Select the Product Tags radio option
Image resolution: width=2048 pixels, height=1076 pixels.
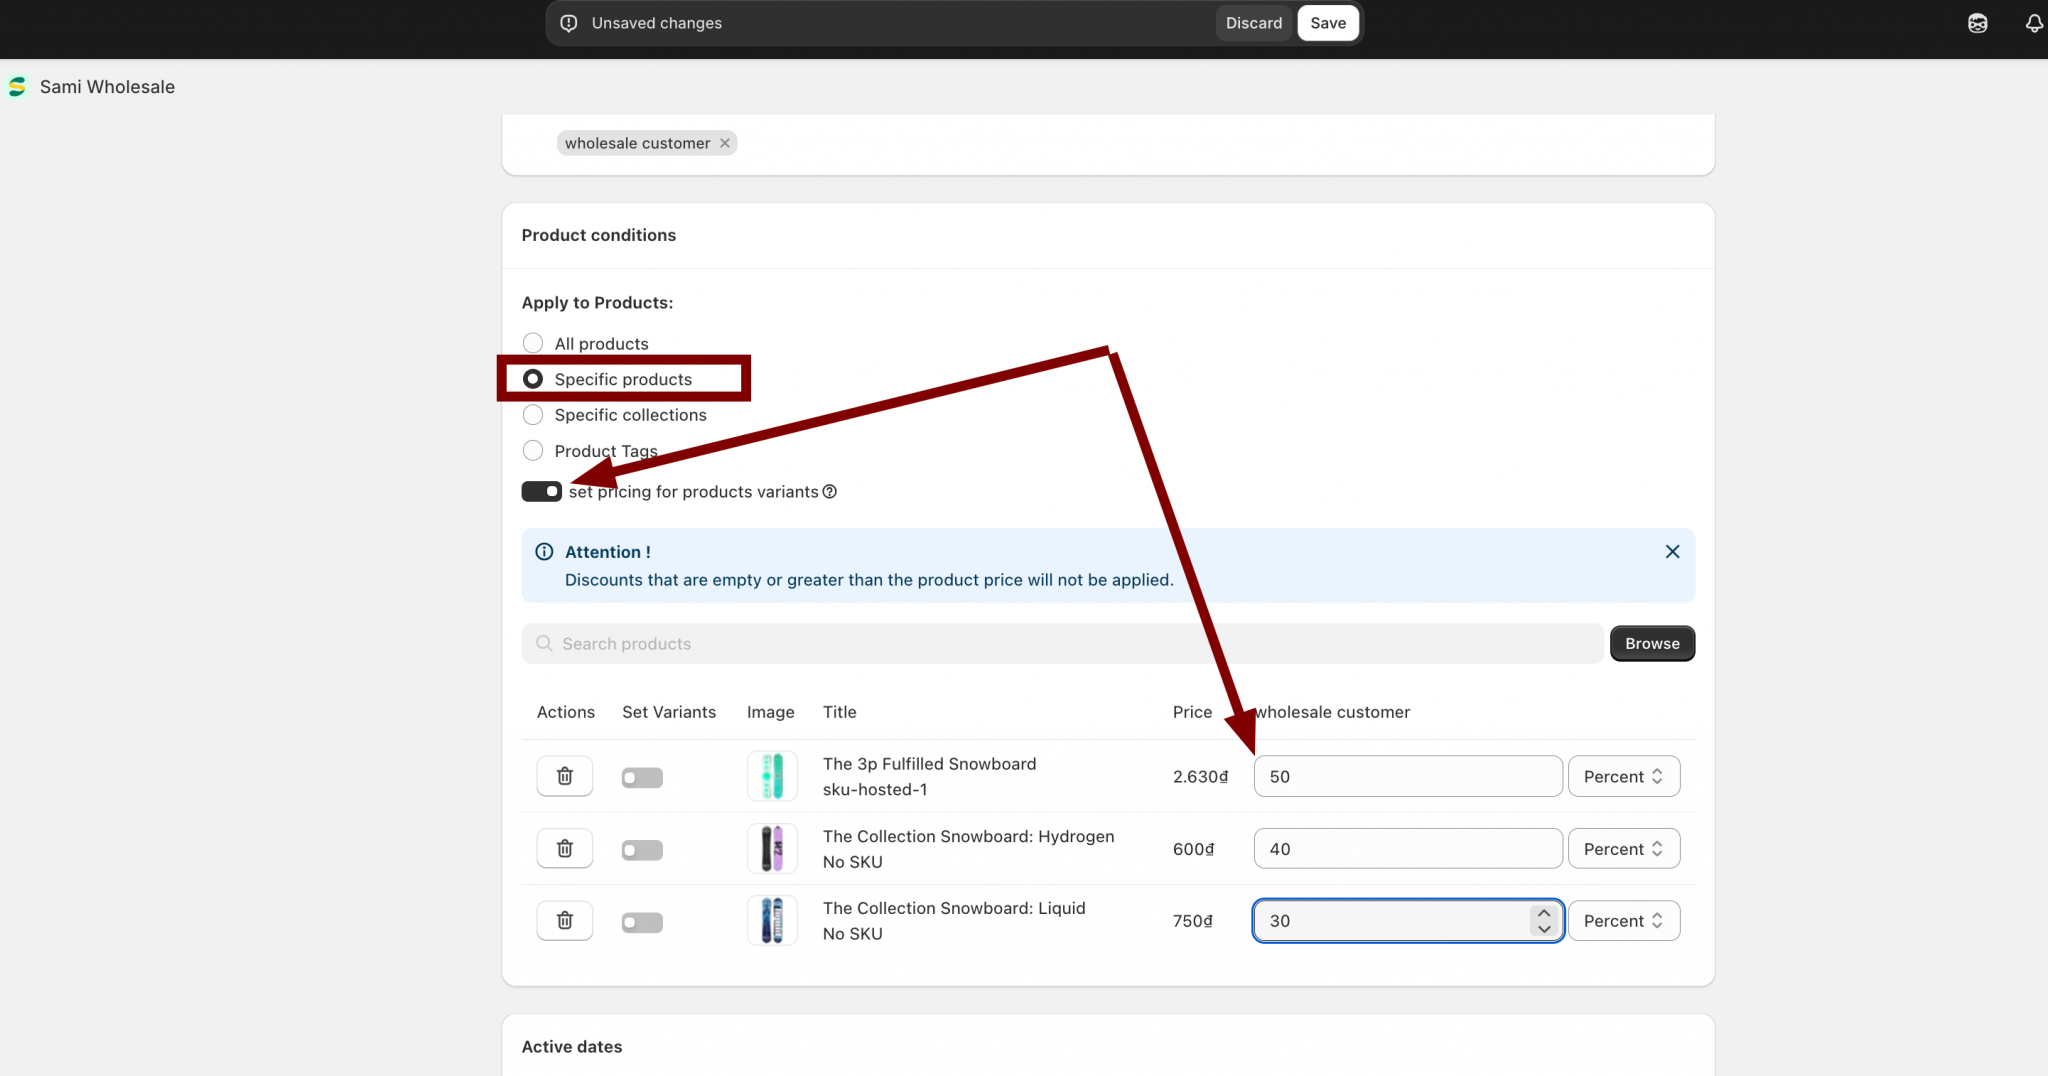pyautogui.click(x=533, y=451)
